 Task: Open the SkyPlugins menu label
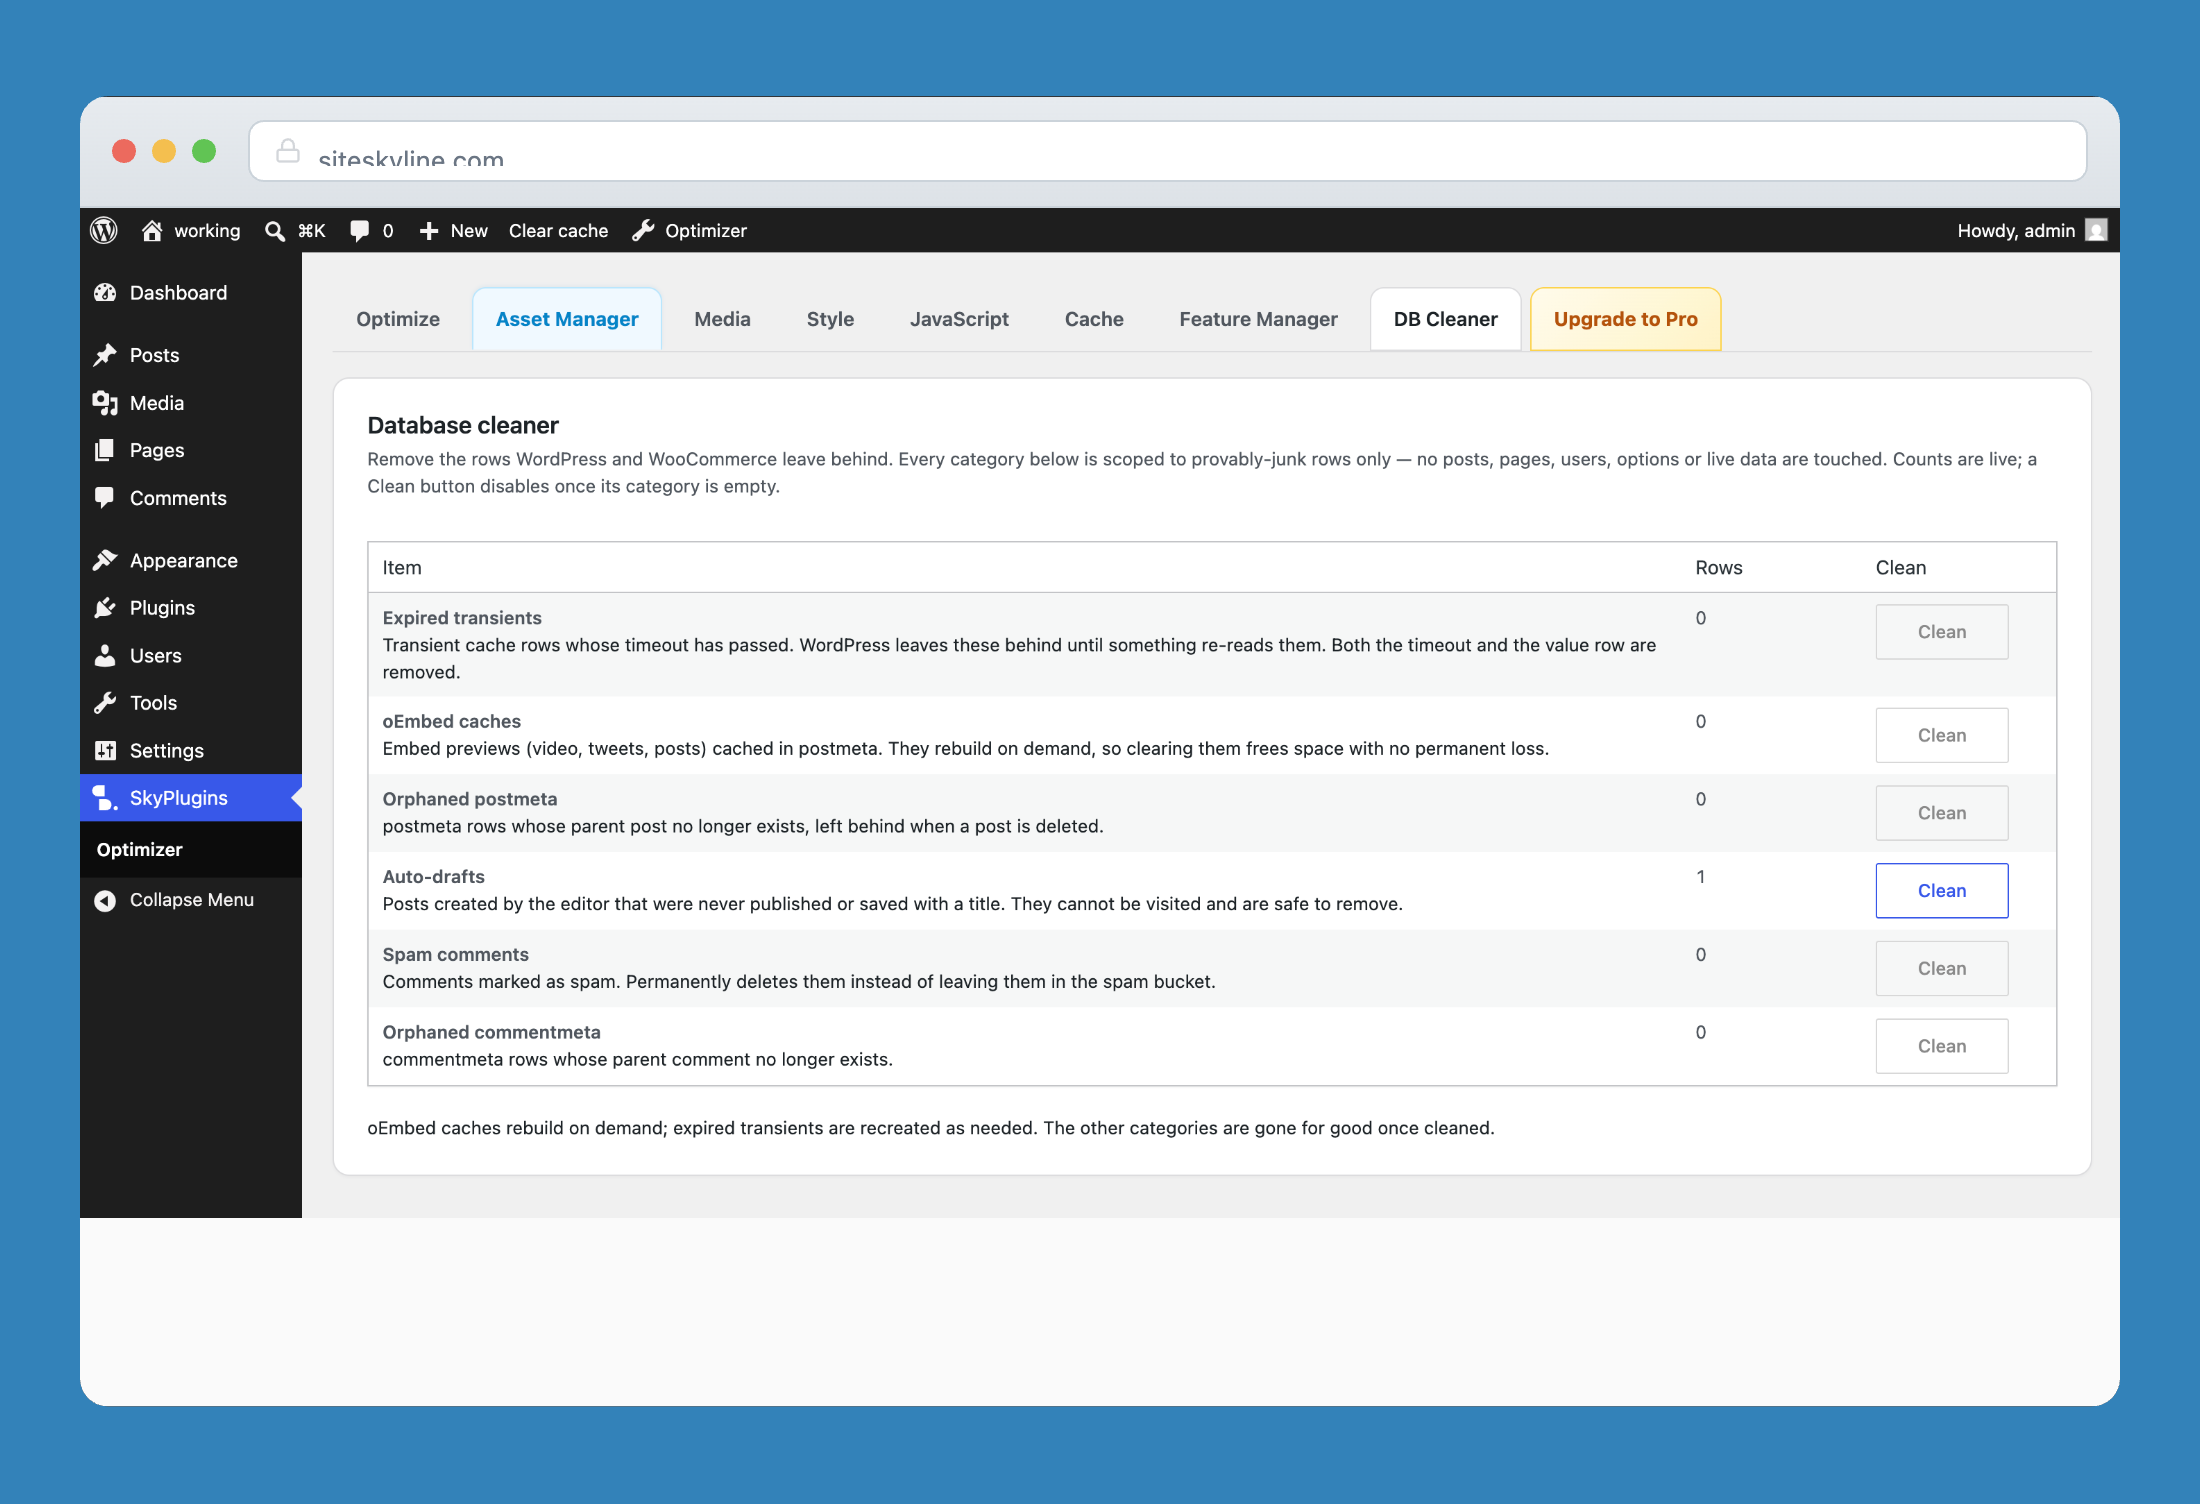click(x=179, y=798)
